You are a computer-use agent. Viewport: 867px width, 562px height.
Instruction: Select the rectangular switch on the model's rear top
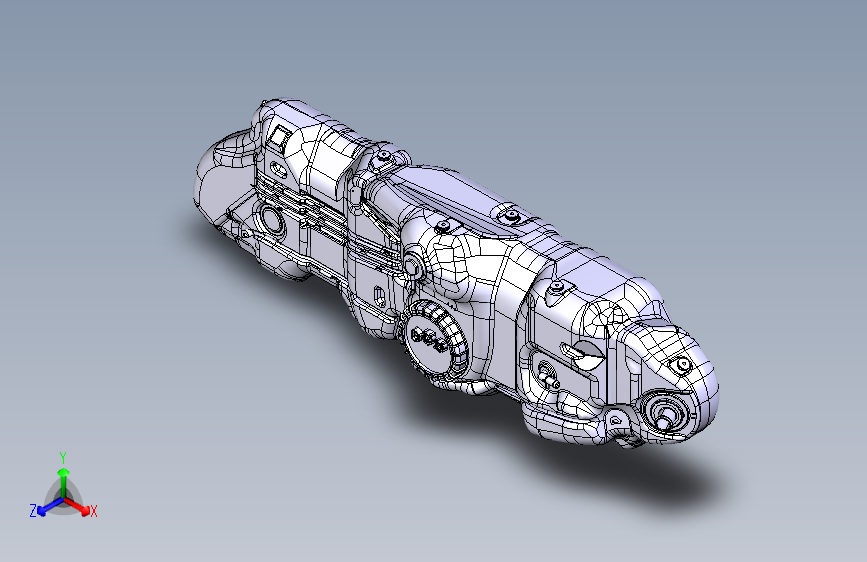click(279, 137)
